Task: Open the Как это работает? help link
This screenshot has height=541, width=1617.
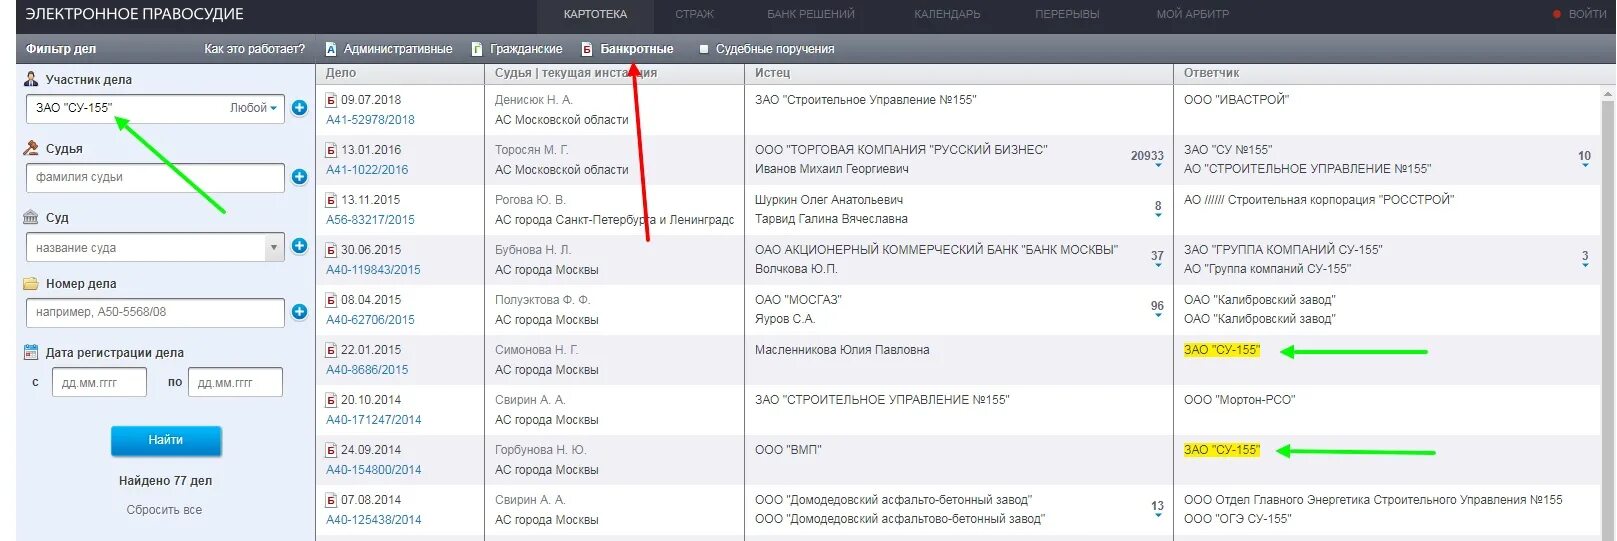Action: point(255,49)
